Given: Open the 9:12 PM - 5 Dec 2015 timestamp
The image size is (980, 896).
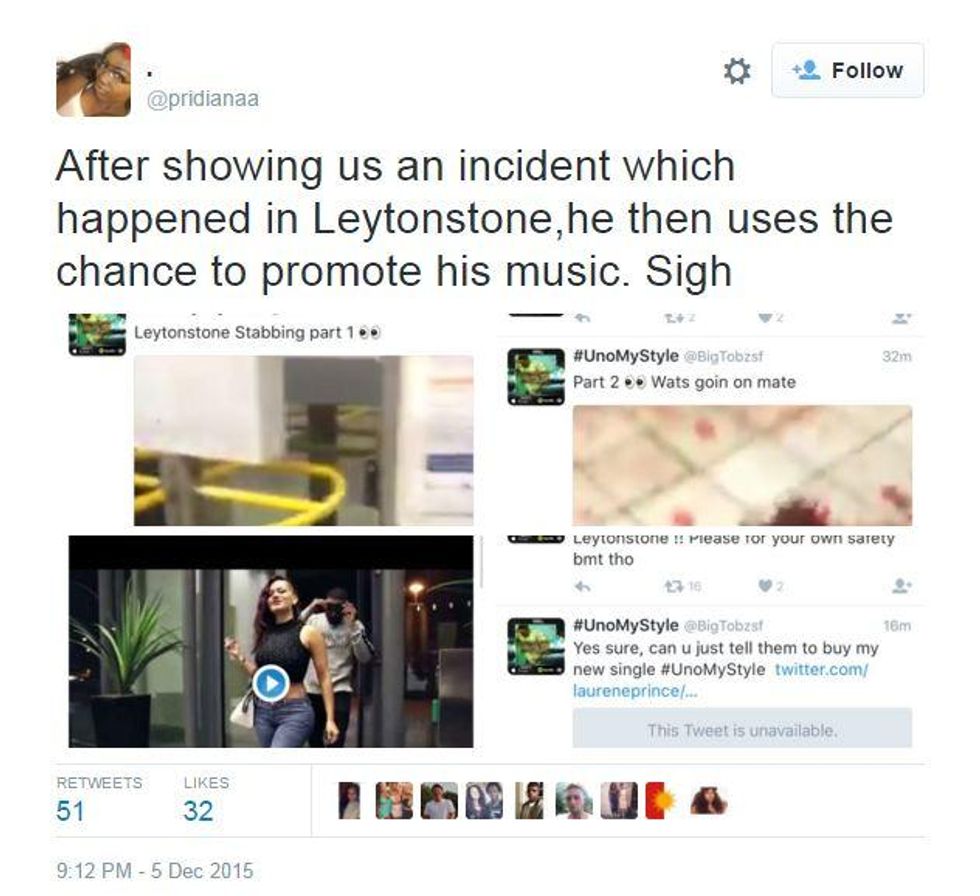Looking at the screenshot, I should [x=155, y=870].
